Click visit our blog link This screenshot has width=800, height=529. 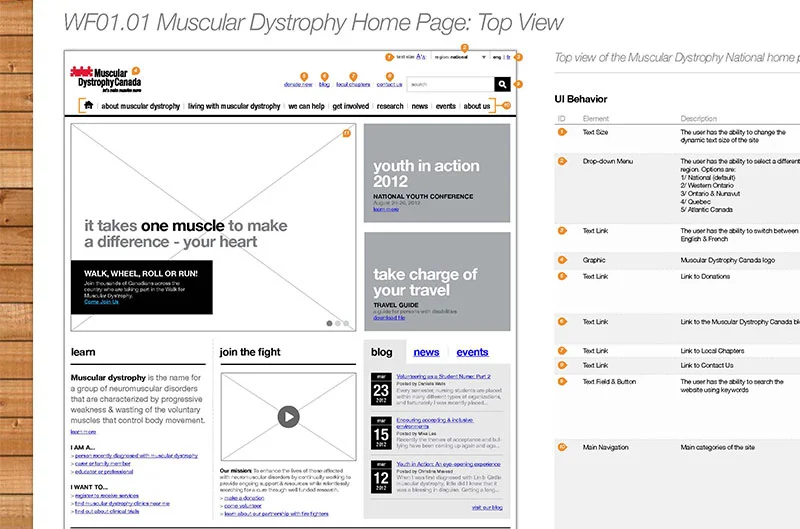[x=487, y=508]
